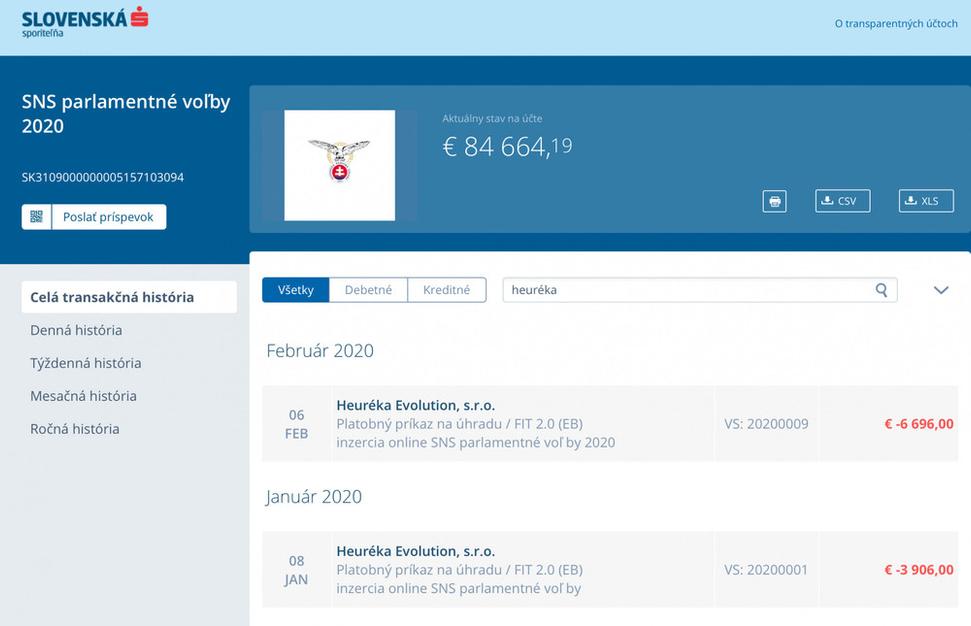This screenshot has height=626, width=971.
Task: Click the Január 2020 heading
Action: (314, 497)
